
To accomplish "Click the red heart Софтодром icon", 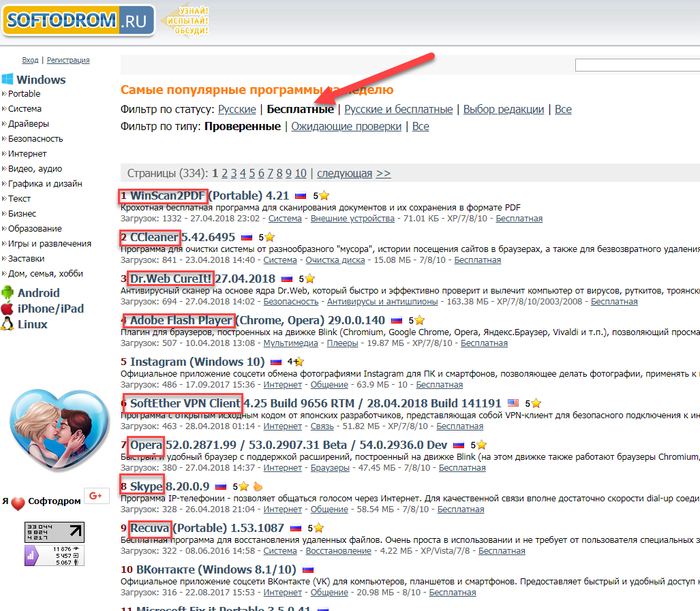I will (x=18, y=503).
